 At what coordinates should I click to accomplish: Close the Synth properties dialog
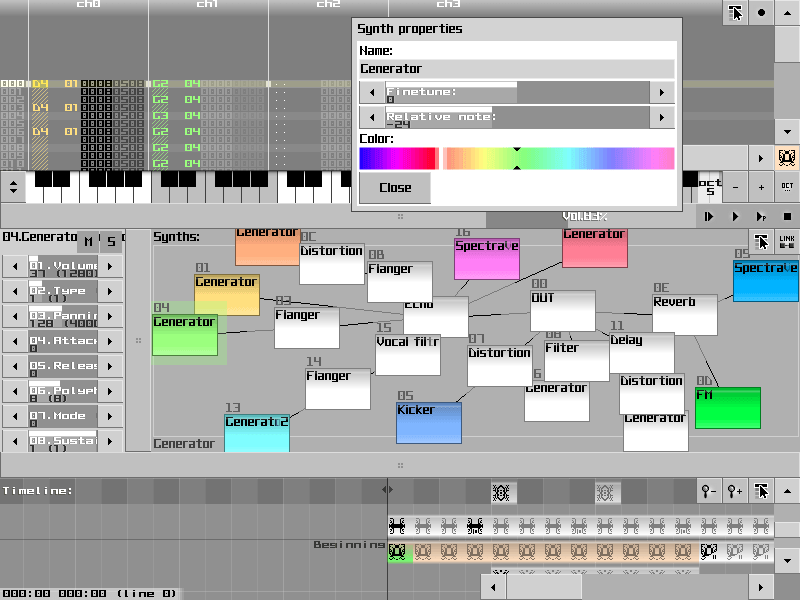pyautogui.click(x=394, y=188)
